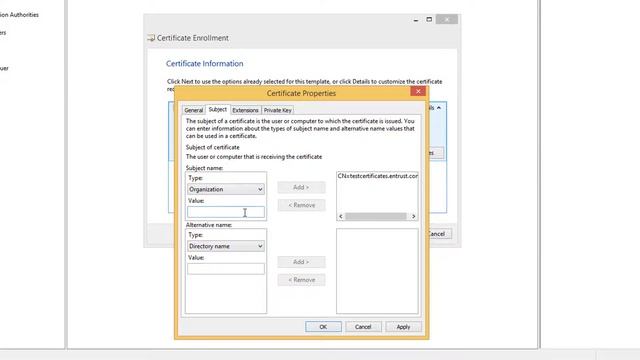This screenshot has width=640, height=360.
Task: Collapse Details chevron in Certificate Enrollment window
Action: (439, 108)
